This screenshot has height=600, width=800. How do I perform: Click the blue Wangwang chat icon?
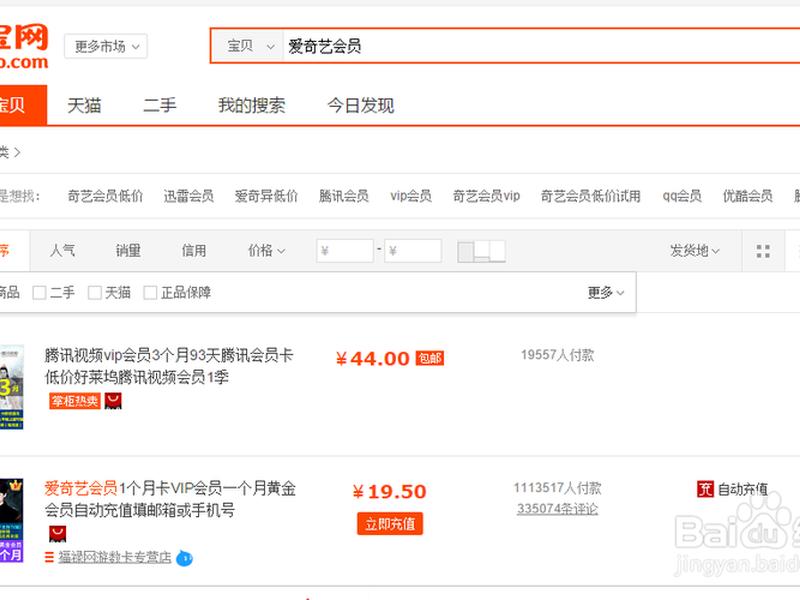185,559
